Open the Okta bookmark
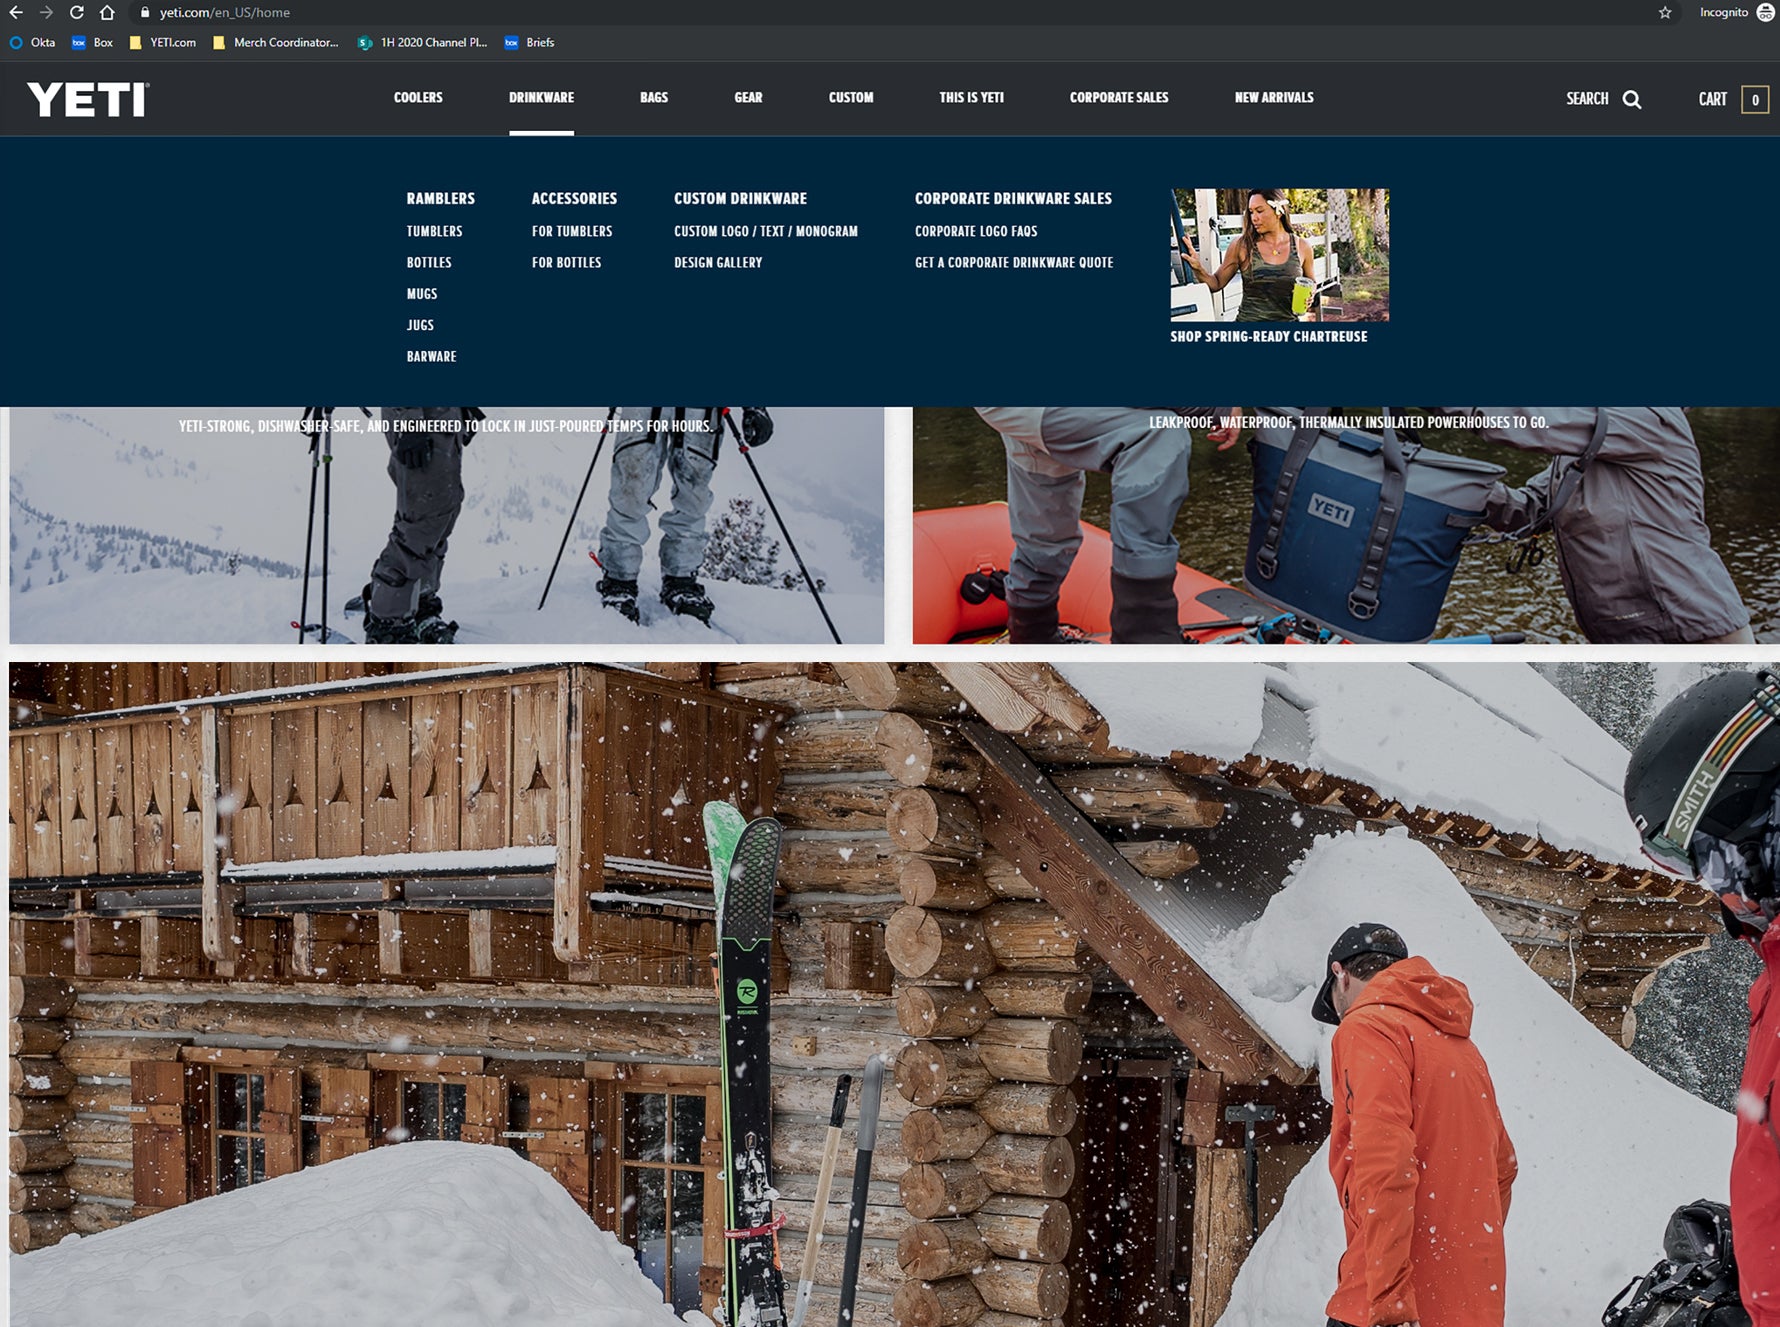Screen dimensions: 1780x1327 coord(32,42)
